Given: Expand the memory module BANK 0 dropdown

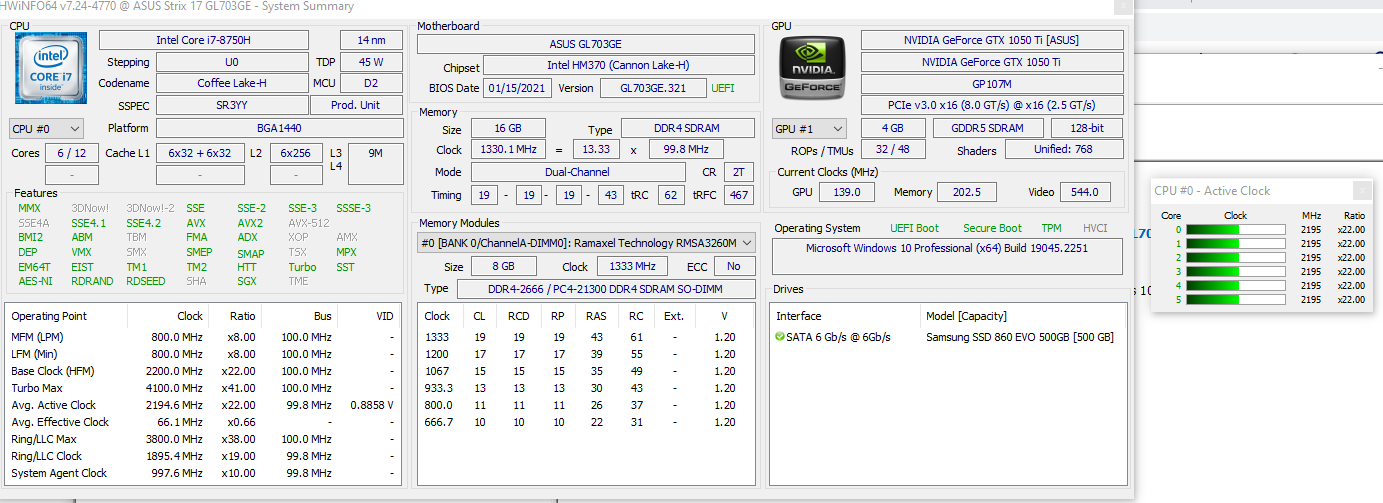Looking at the screenshot, I should tap(586, 243).
